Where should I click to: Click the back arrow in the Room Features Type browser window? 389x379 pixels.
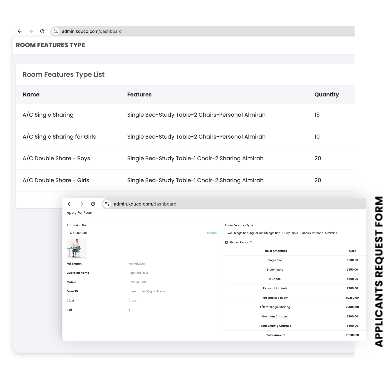point(20,31)
